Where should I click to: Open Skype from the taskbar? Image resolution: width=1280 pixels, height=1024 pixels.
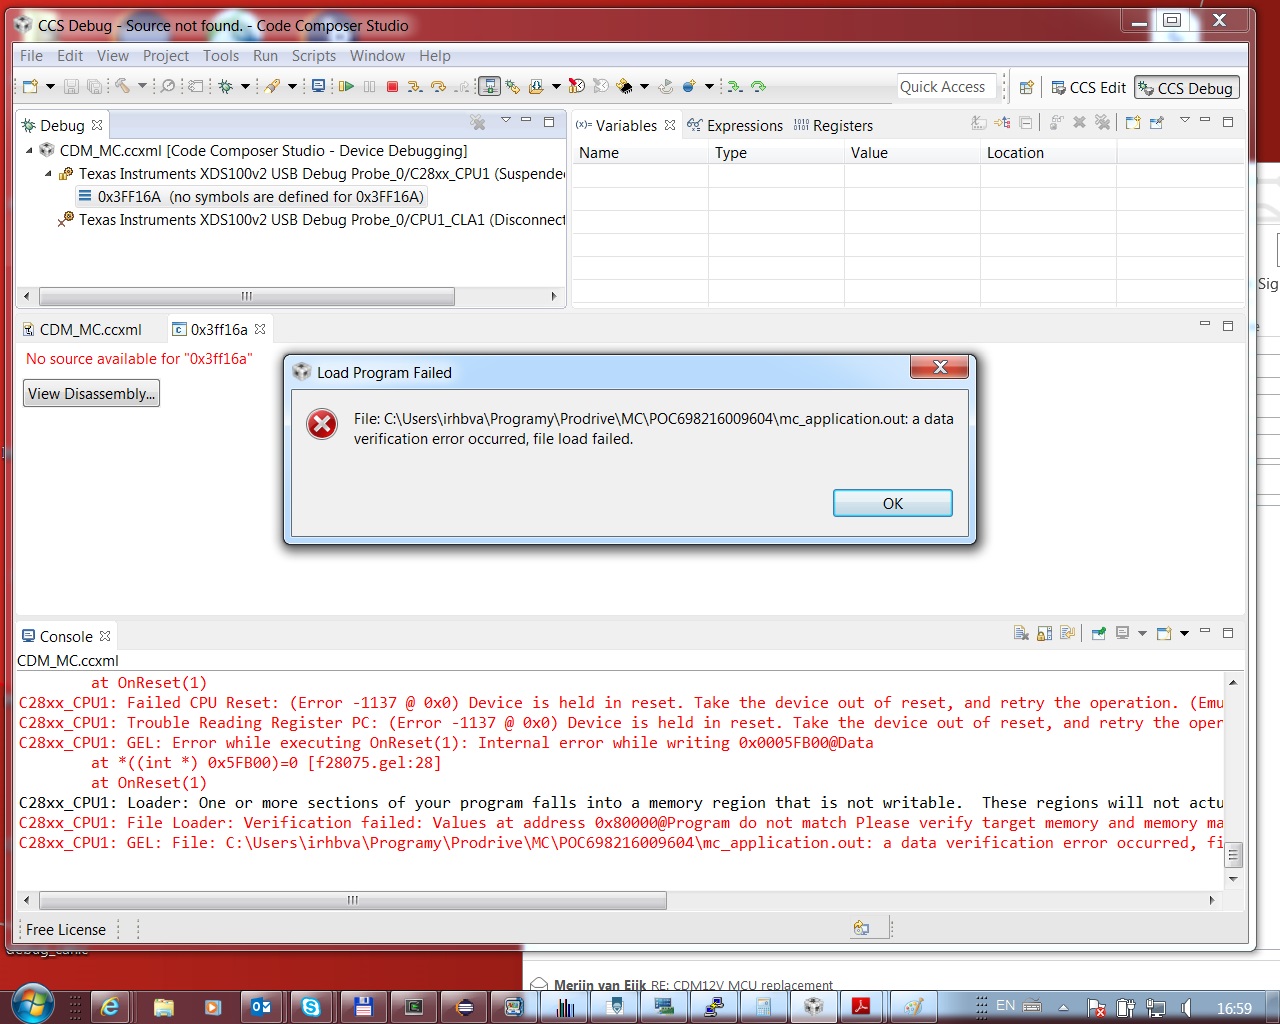pyautogui.click(x=311, y=1007)
